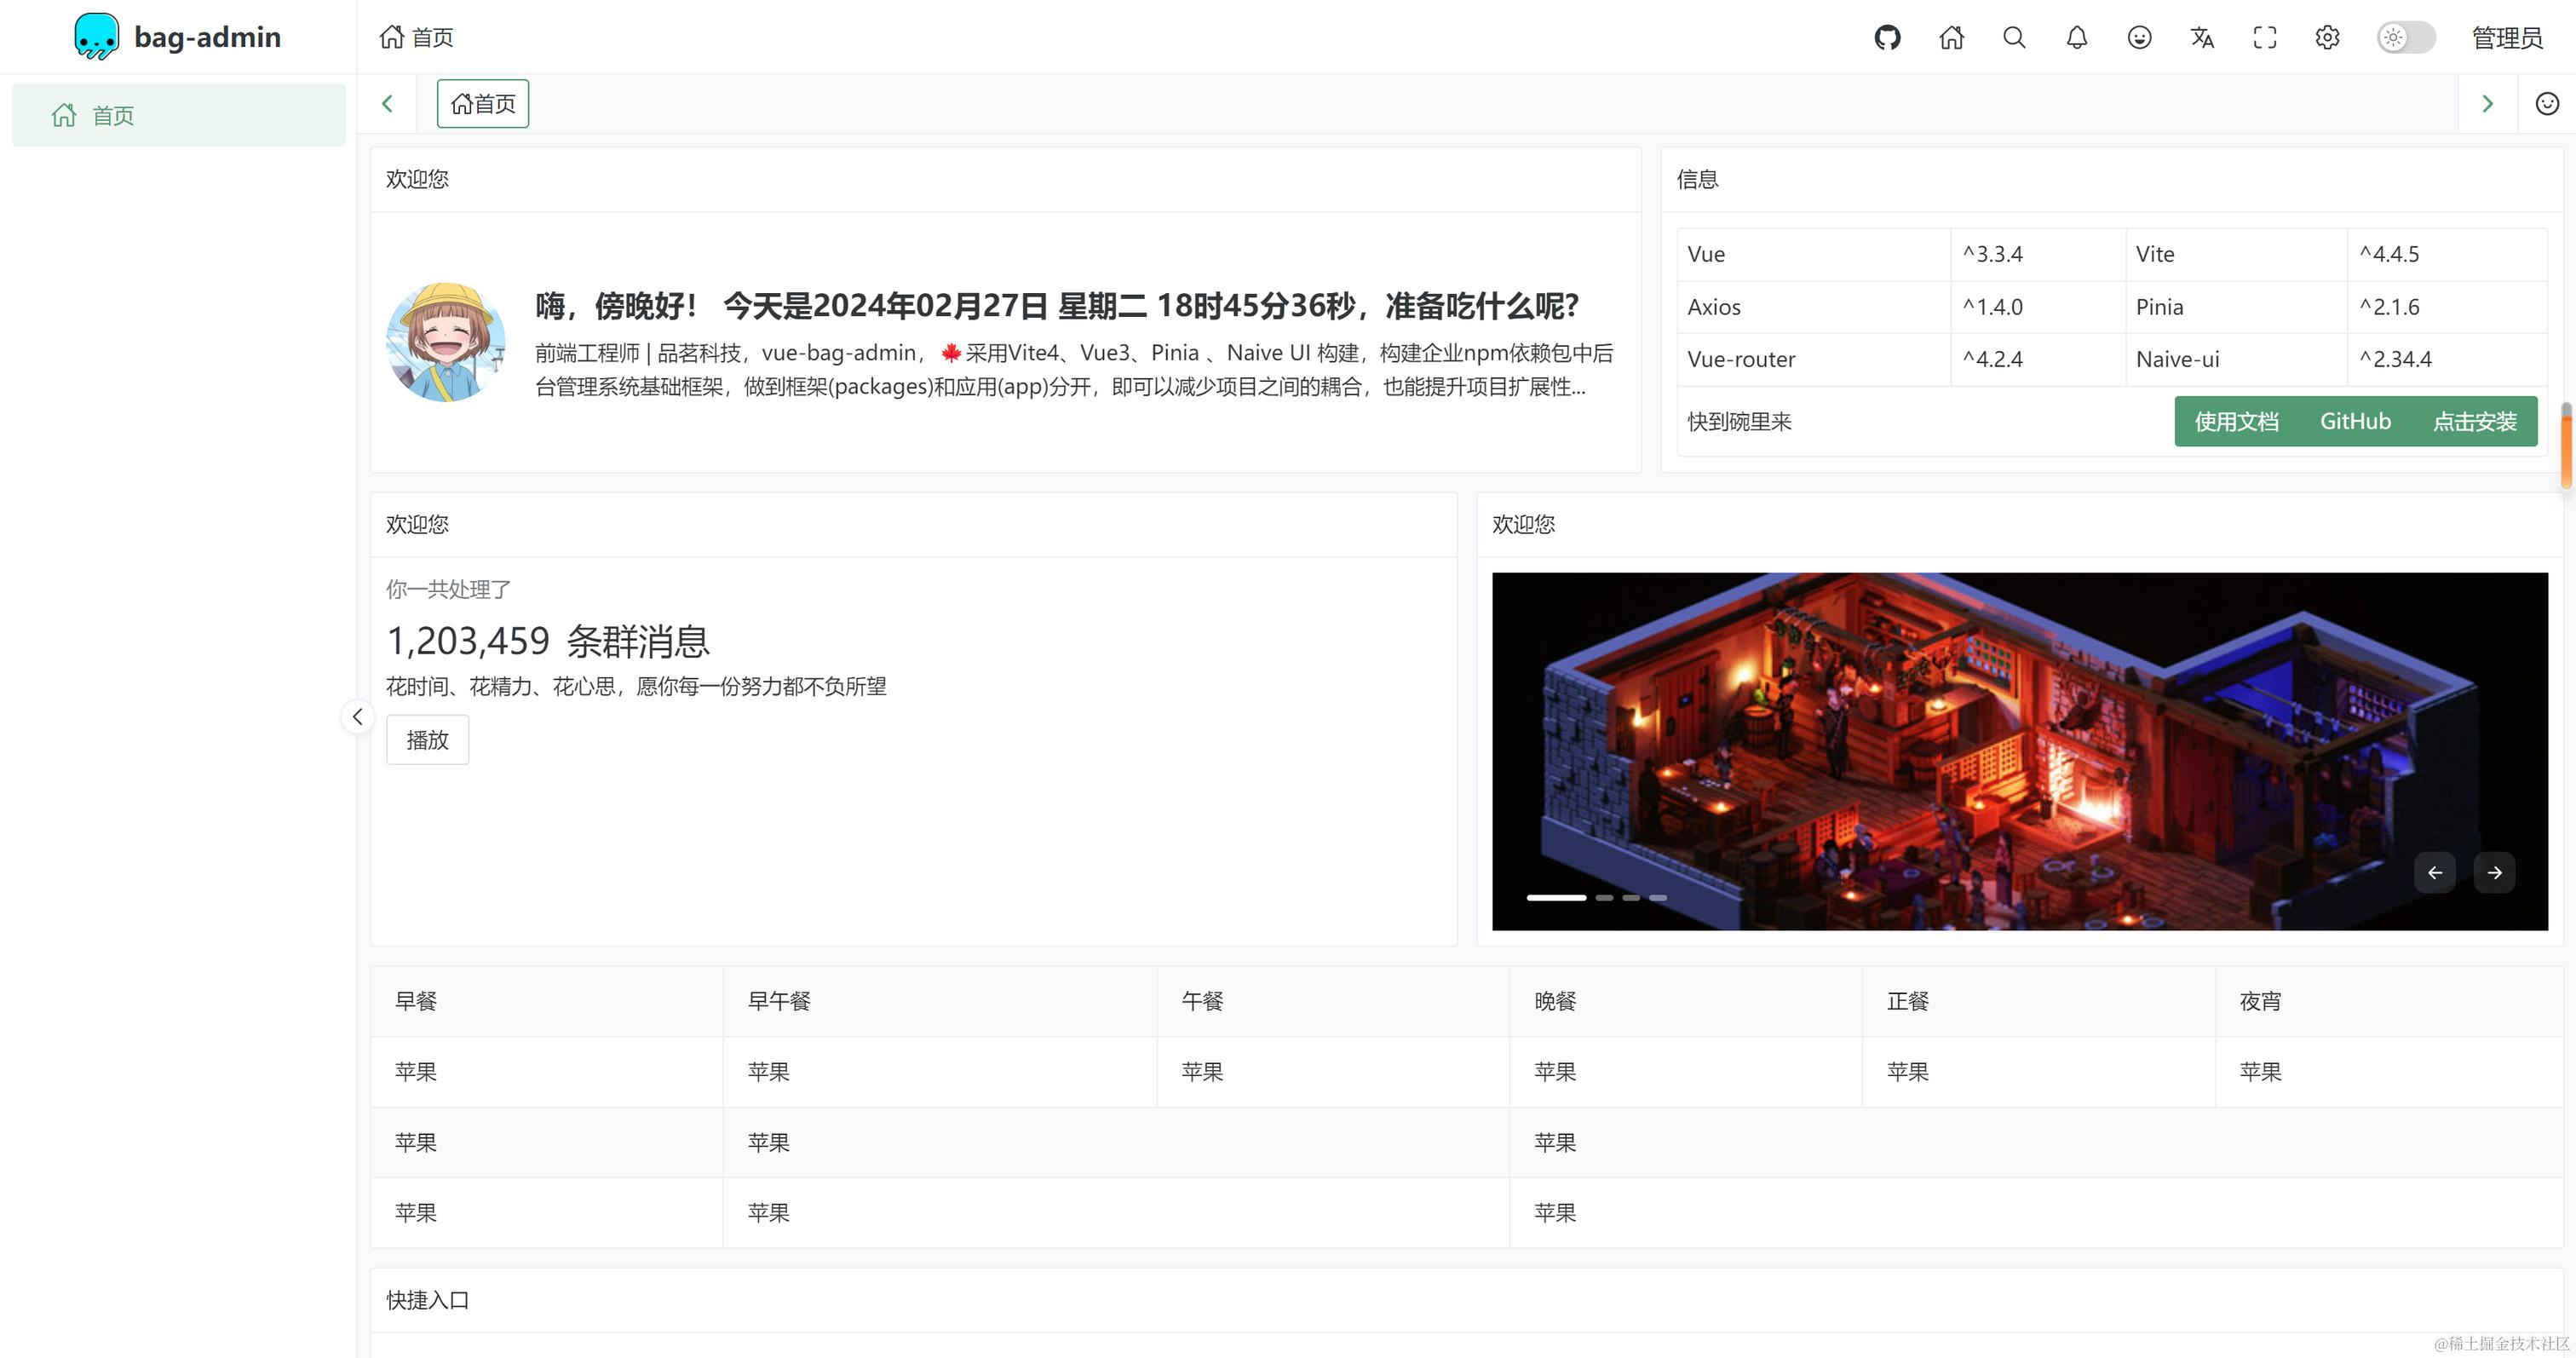Screen dimensions: 2576x1358
Task: Click the language translate icon
Action: click(x=2202, y=37)
